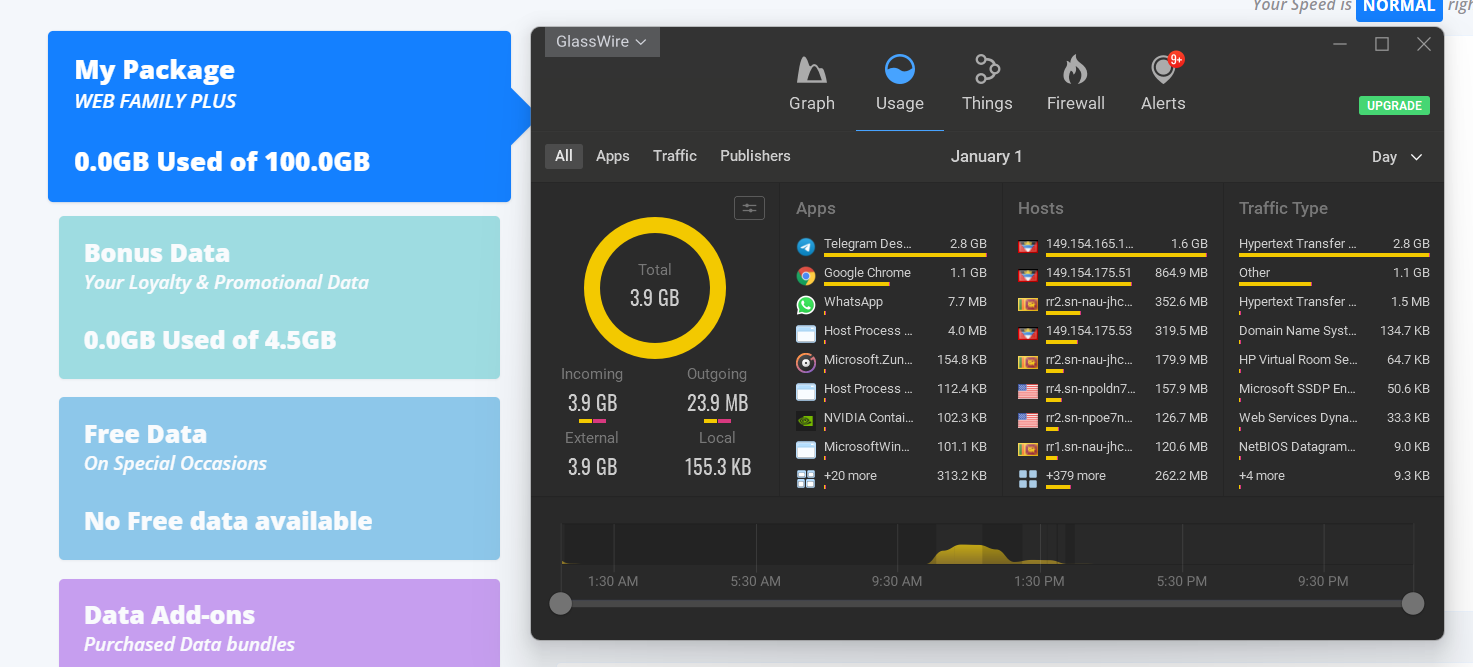Click flag of rr2.sn-nau-jhc 352.6 MB host
This screenshot has width=1473, height=667.
(x=1028, y=304)
